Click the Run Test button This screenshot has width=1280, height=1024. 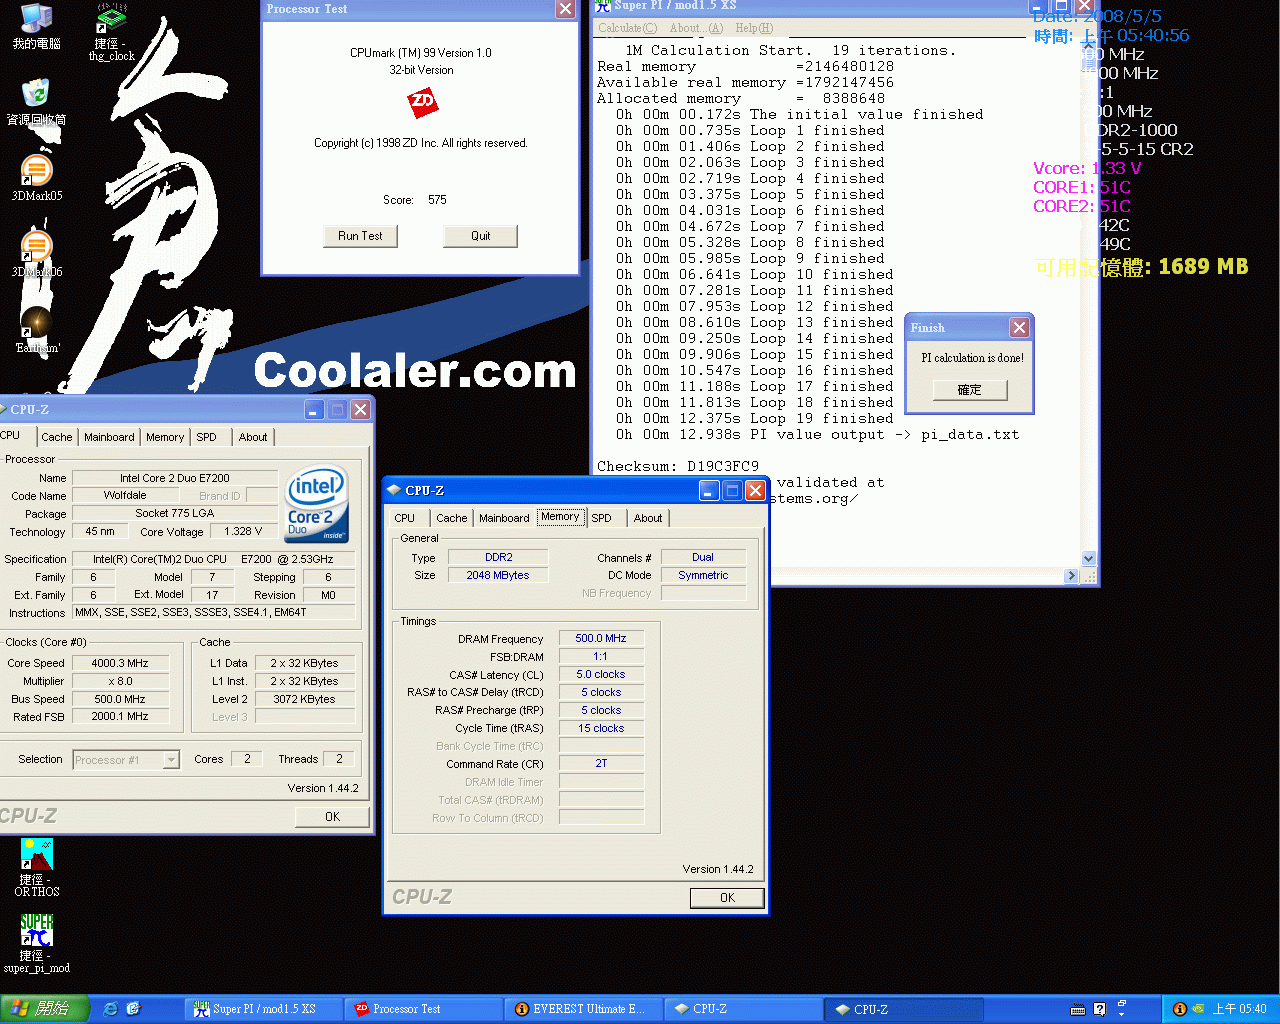[x=360, y=236]
